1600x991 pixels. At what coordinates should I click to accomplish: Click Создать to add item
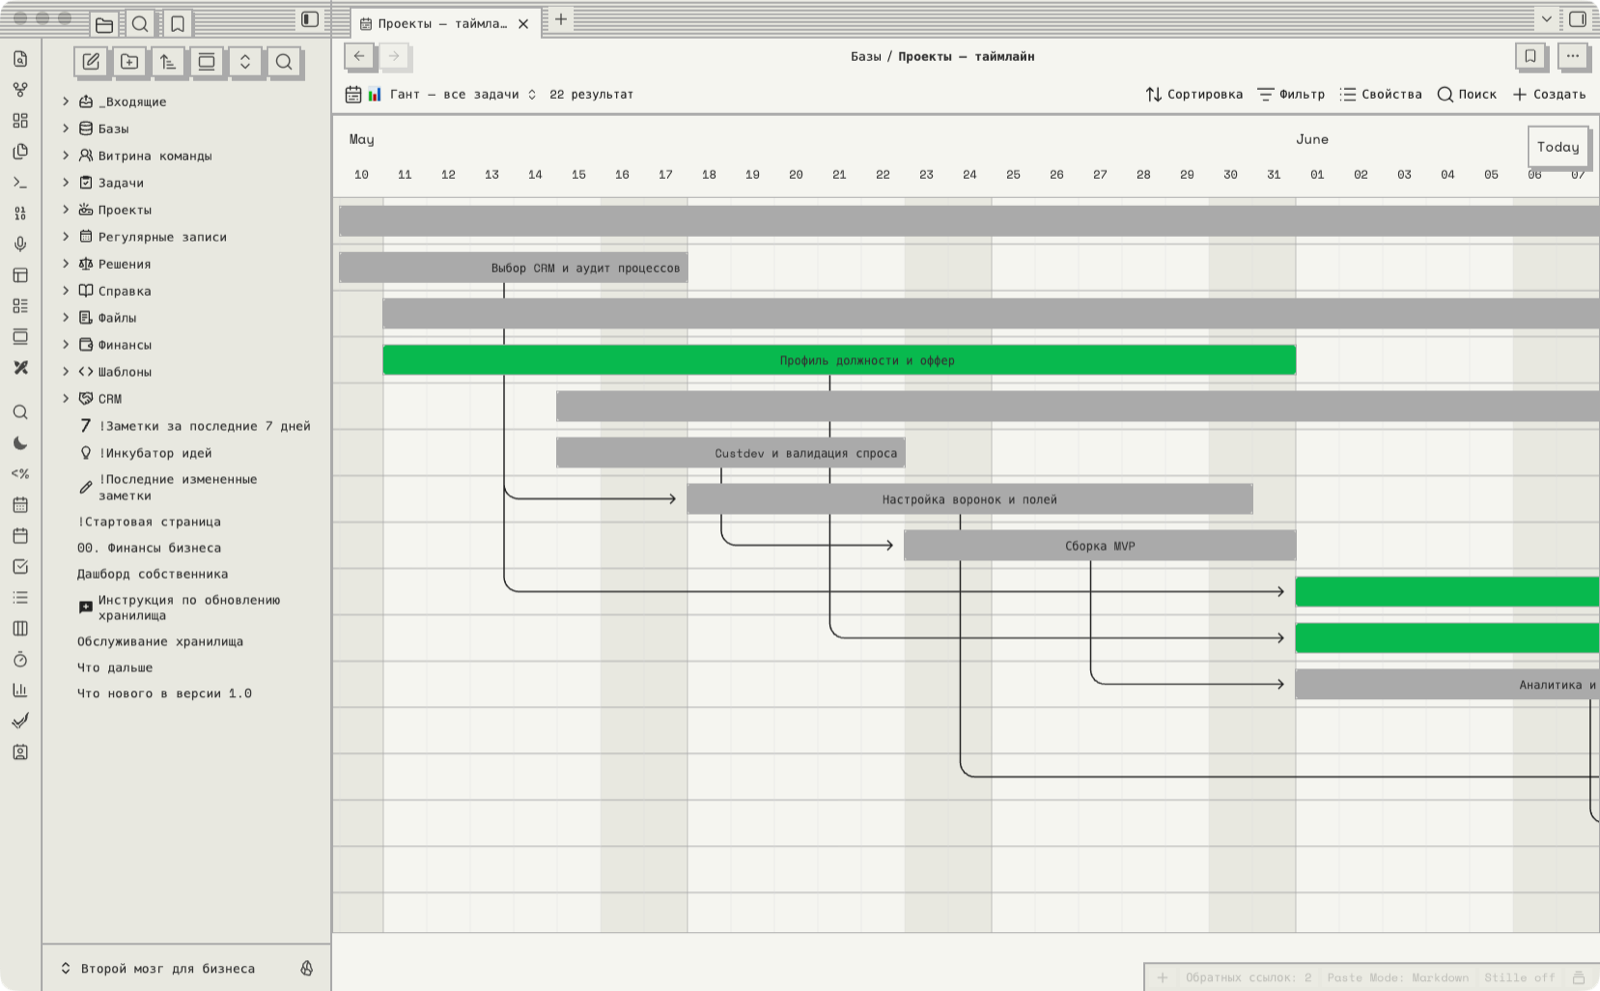click(x=1549, y=95)
